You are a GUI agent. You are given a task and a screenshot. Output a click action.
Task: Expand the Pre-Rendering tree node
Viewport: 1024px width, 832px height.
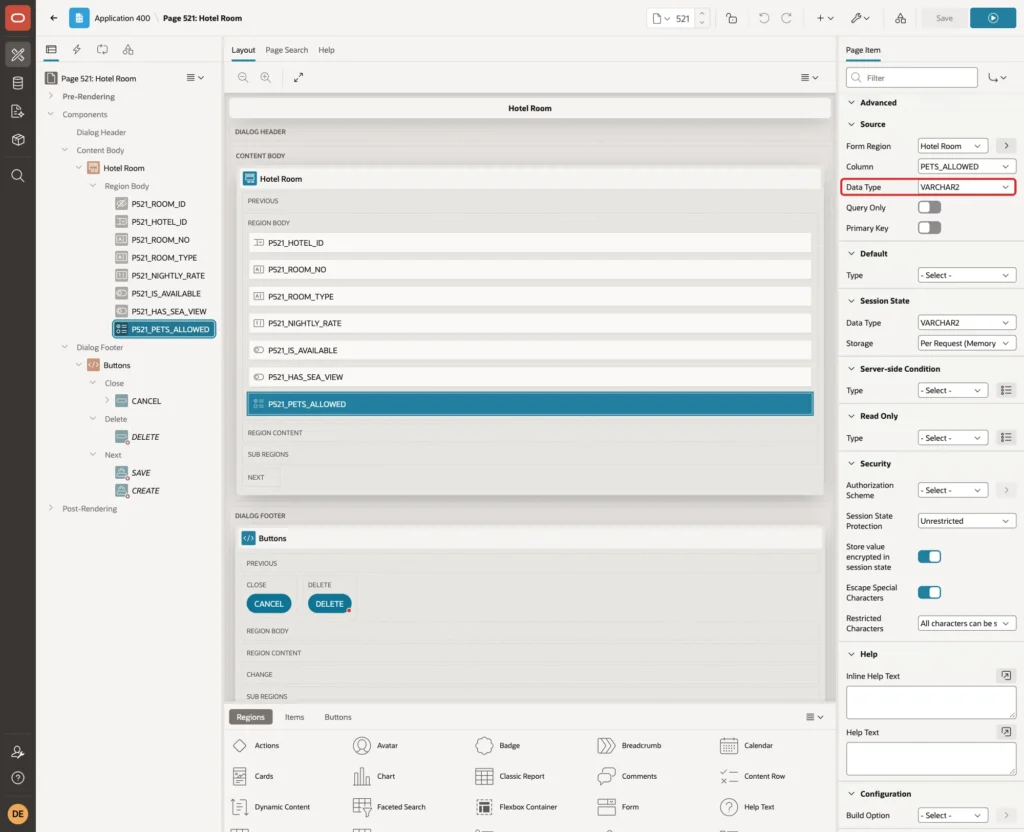tap(51, 96)
